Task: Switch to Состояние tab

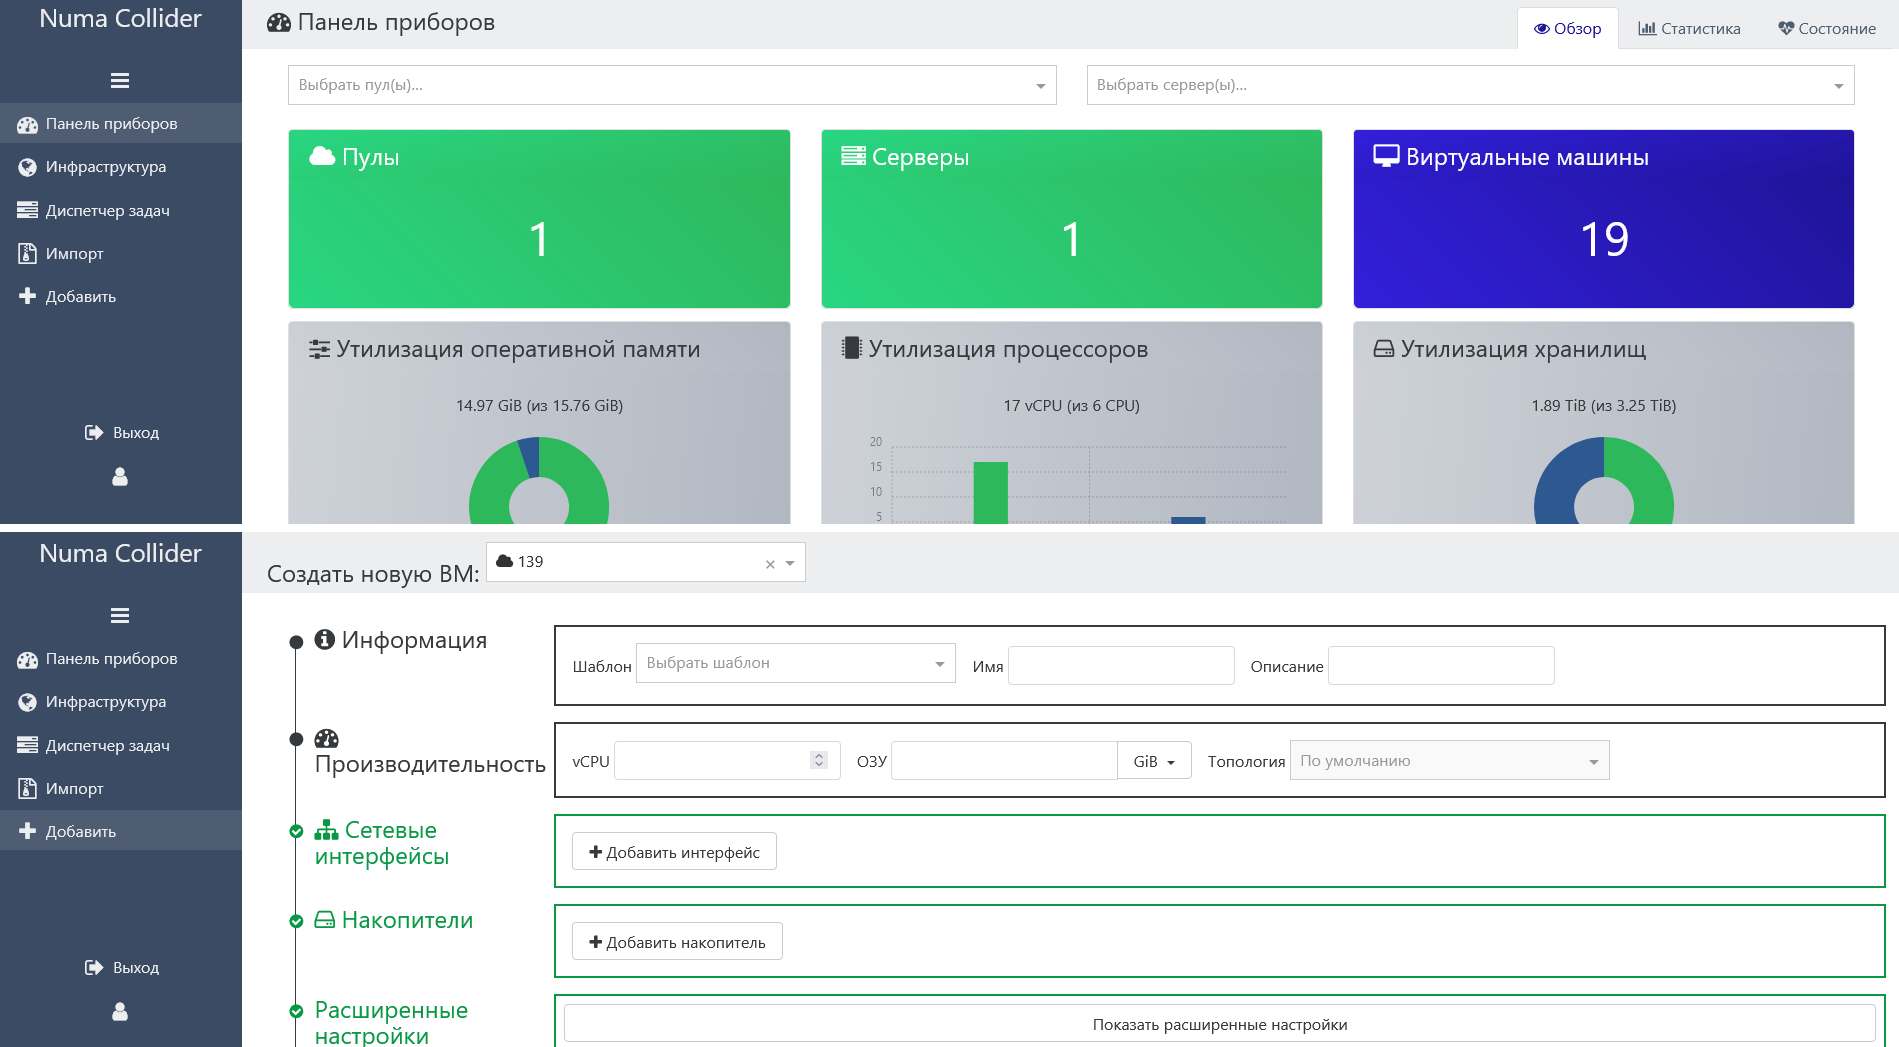Action: (1826, 28)
